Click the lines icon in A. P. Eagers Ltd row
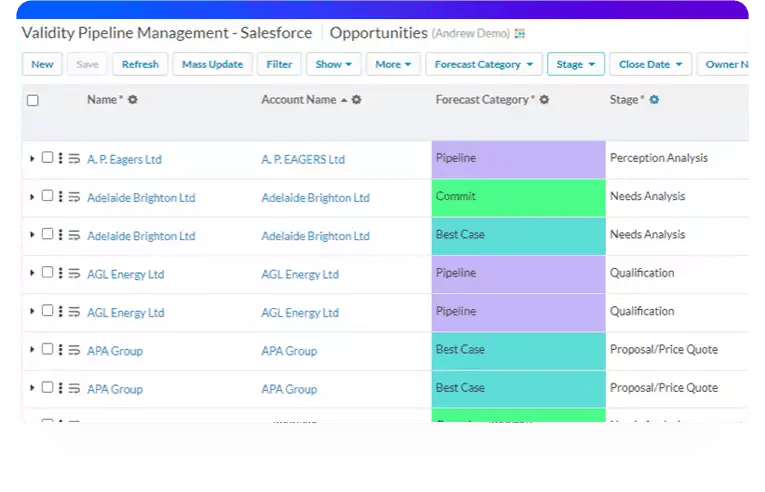The height and width of the screenshot is (492, 765). click(74, 159)
